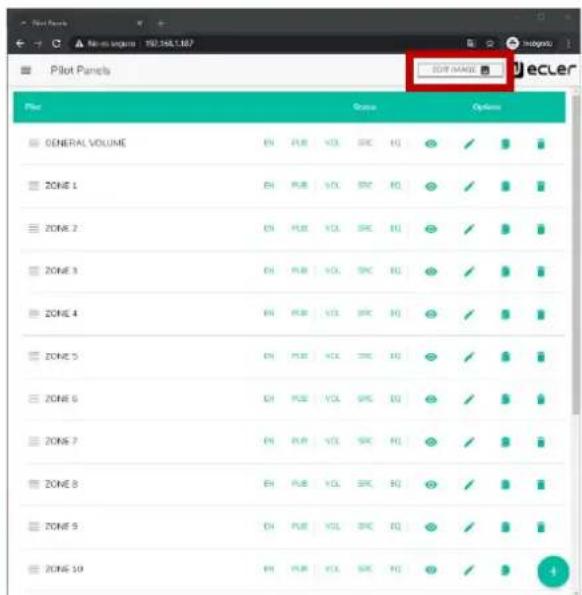Click the page vertical scrollbar
This screenshot has height=595, width=582.
tap(576, 254)
